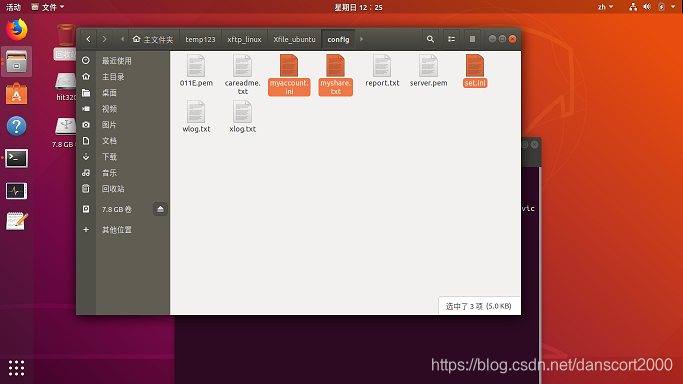
Task: Open 主目录 in the sidebar
Action: click(123, 77)
